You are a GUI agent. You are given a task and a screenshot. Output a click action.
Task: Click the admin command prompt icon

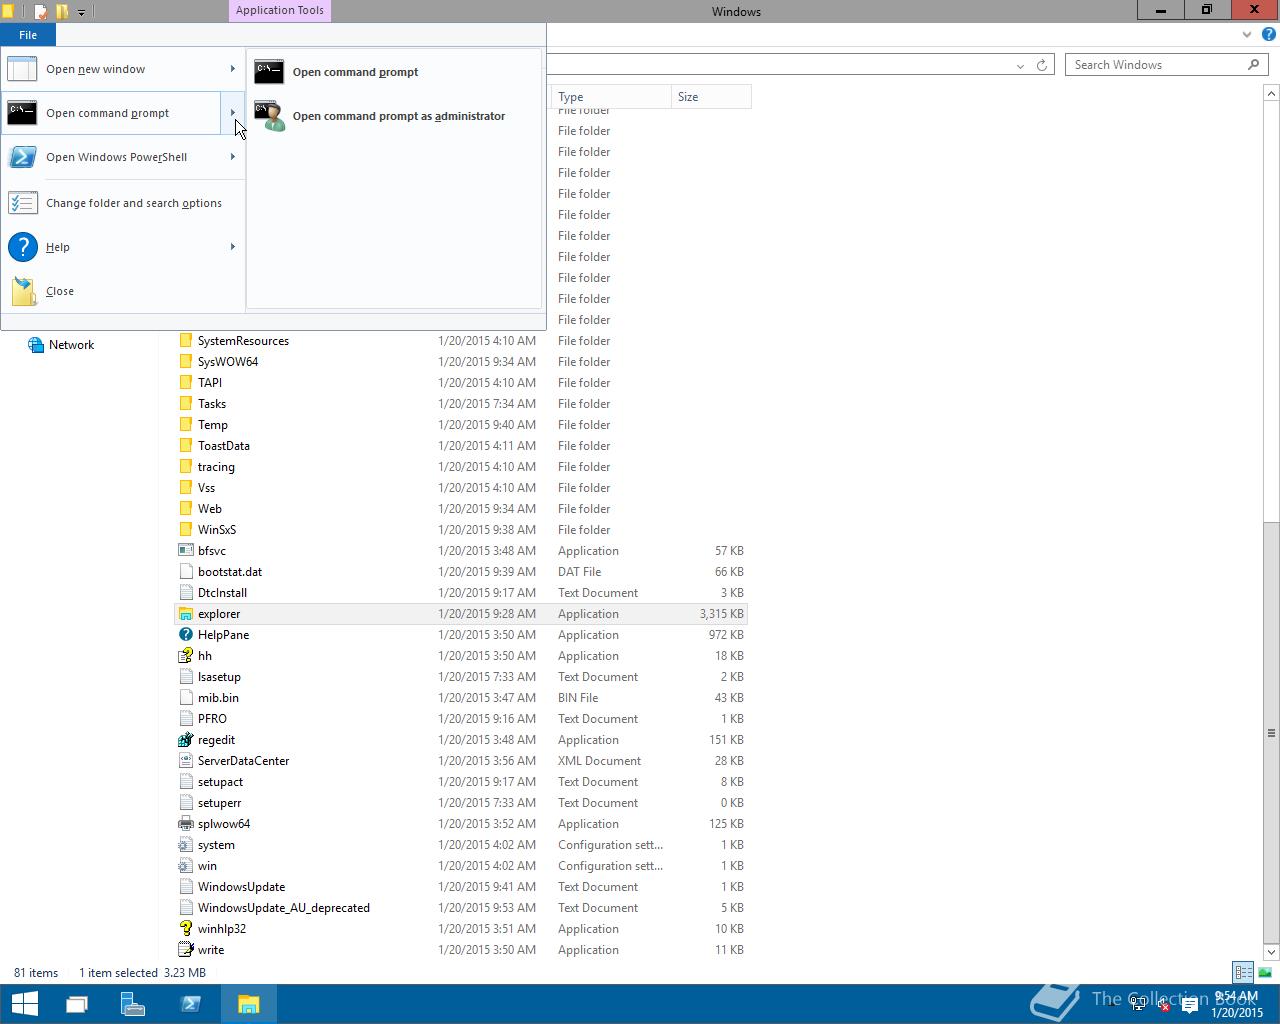[269, 116]
